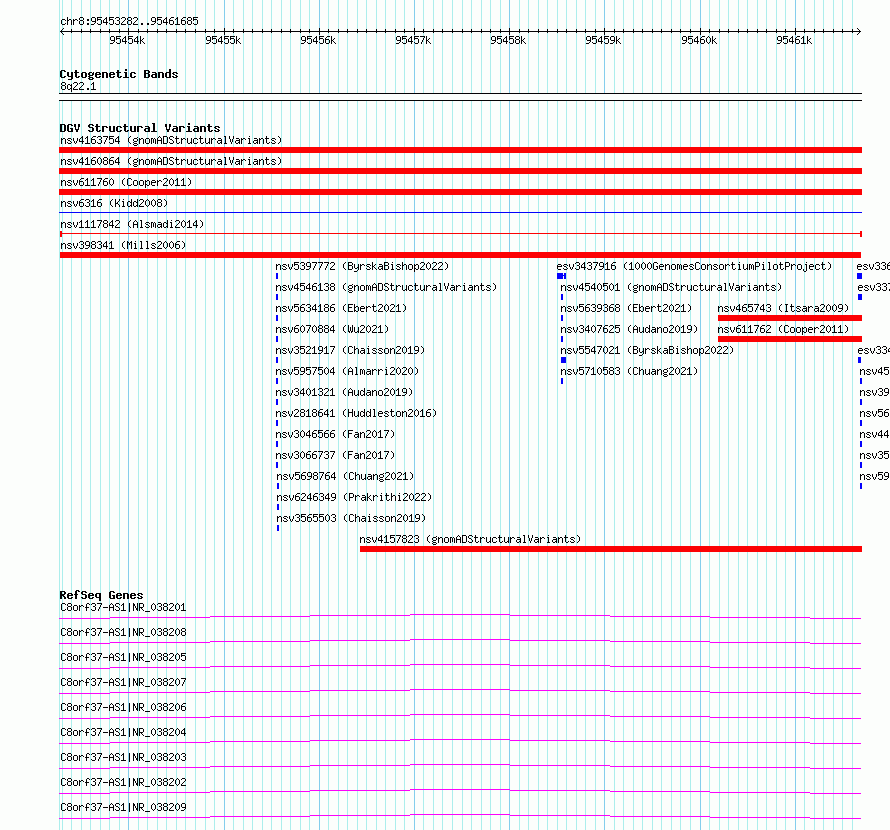
Task: Click the 95461k ruler label
Action: [x=794, y=40]
